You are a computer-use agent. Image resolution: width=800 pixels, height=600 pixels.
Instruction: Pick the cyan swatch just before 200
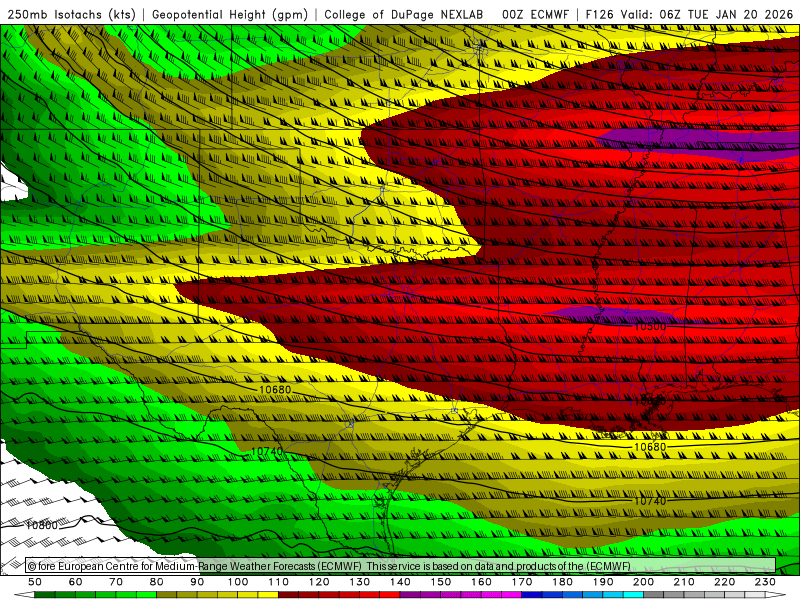point(634,594)
